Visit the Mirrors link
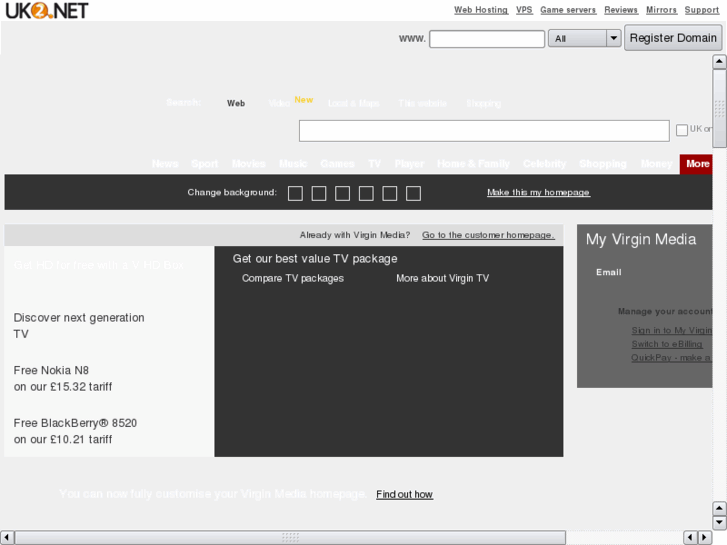The width and height of the screenshot is (727, 545). point(661,10)
